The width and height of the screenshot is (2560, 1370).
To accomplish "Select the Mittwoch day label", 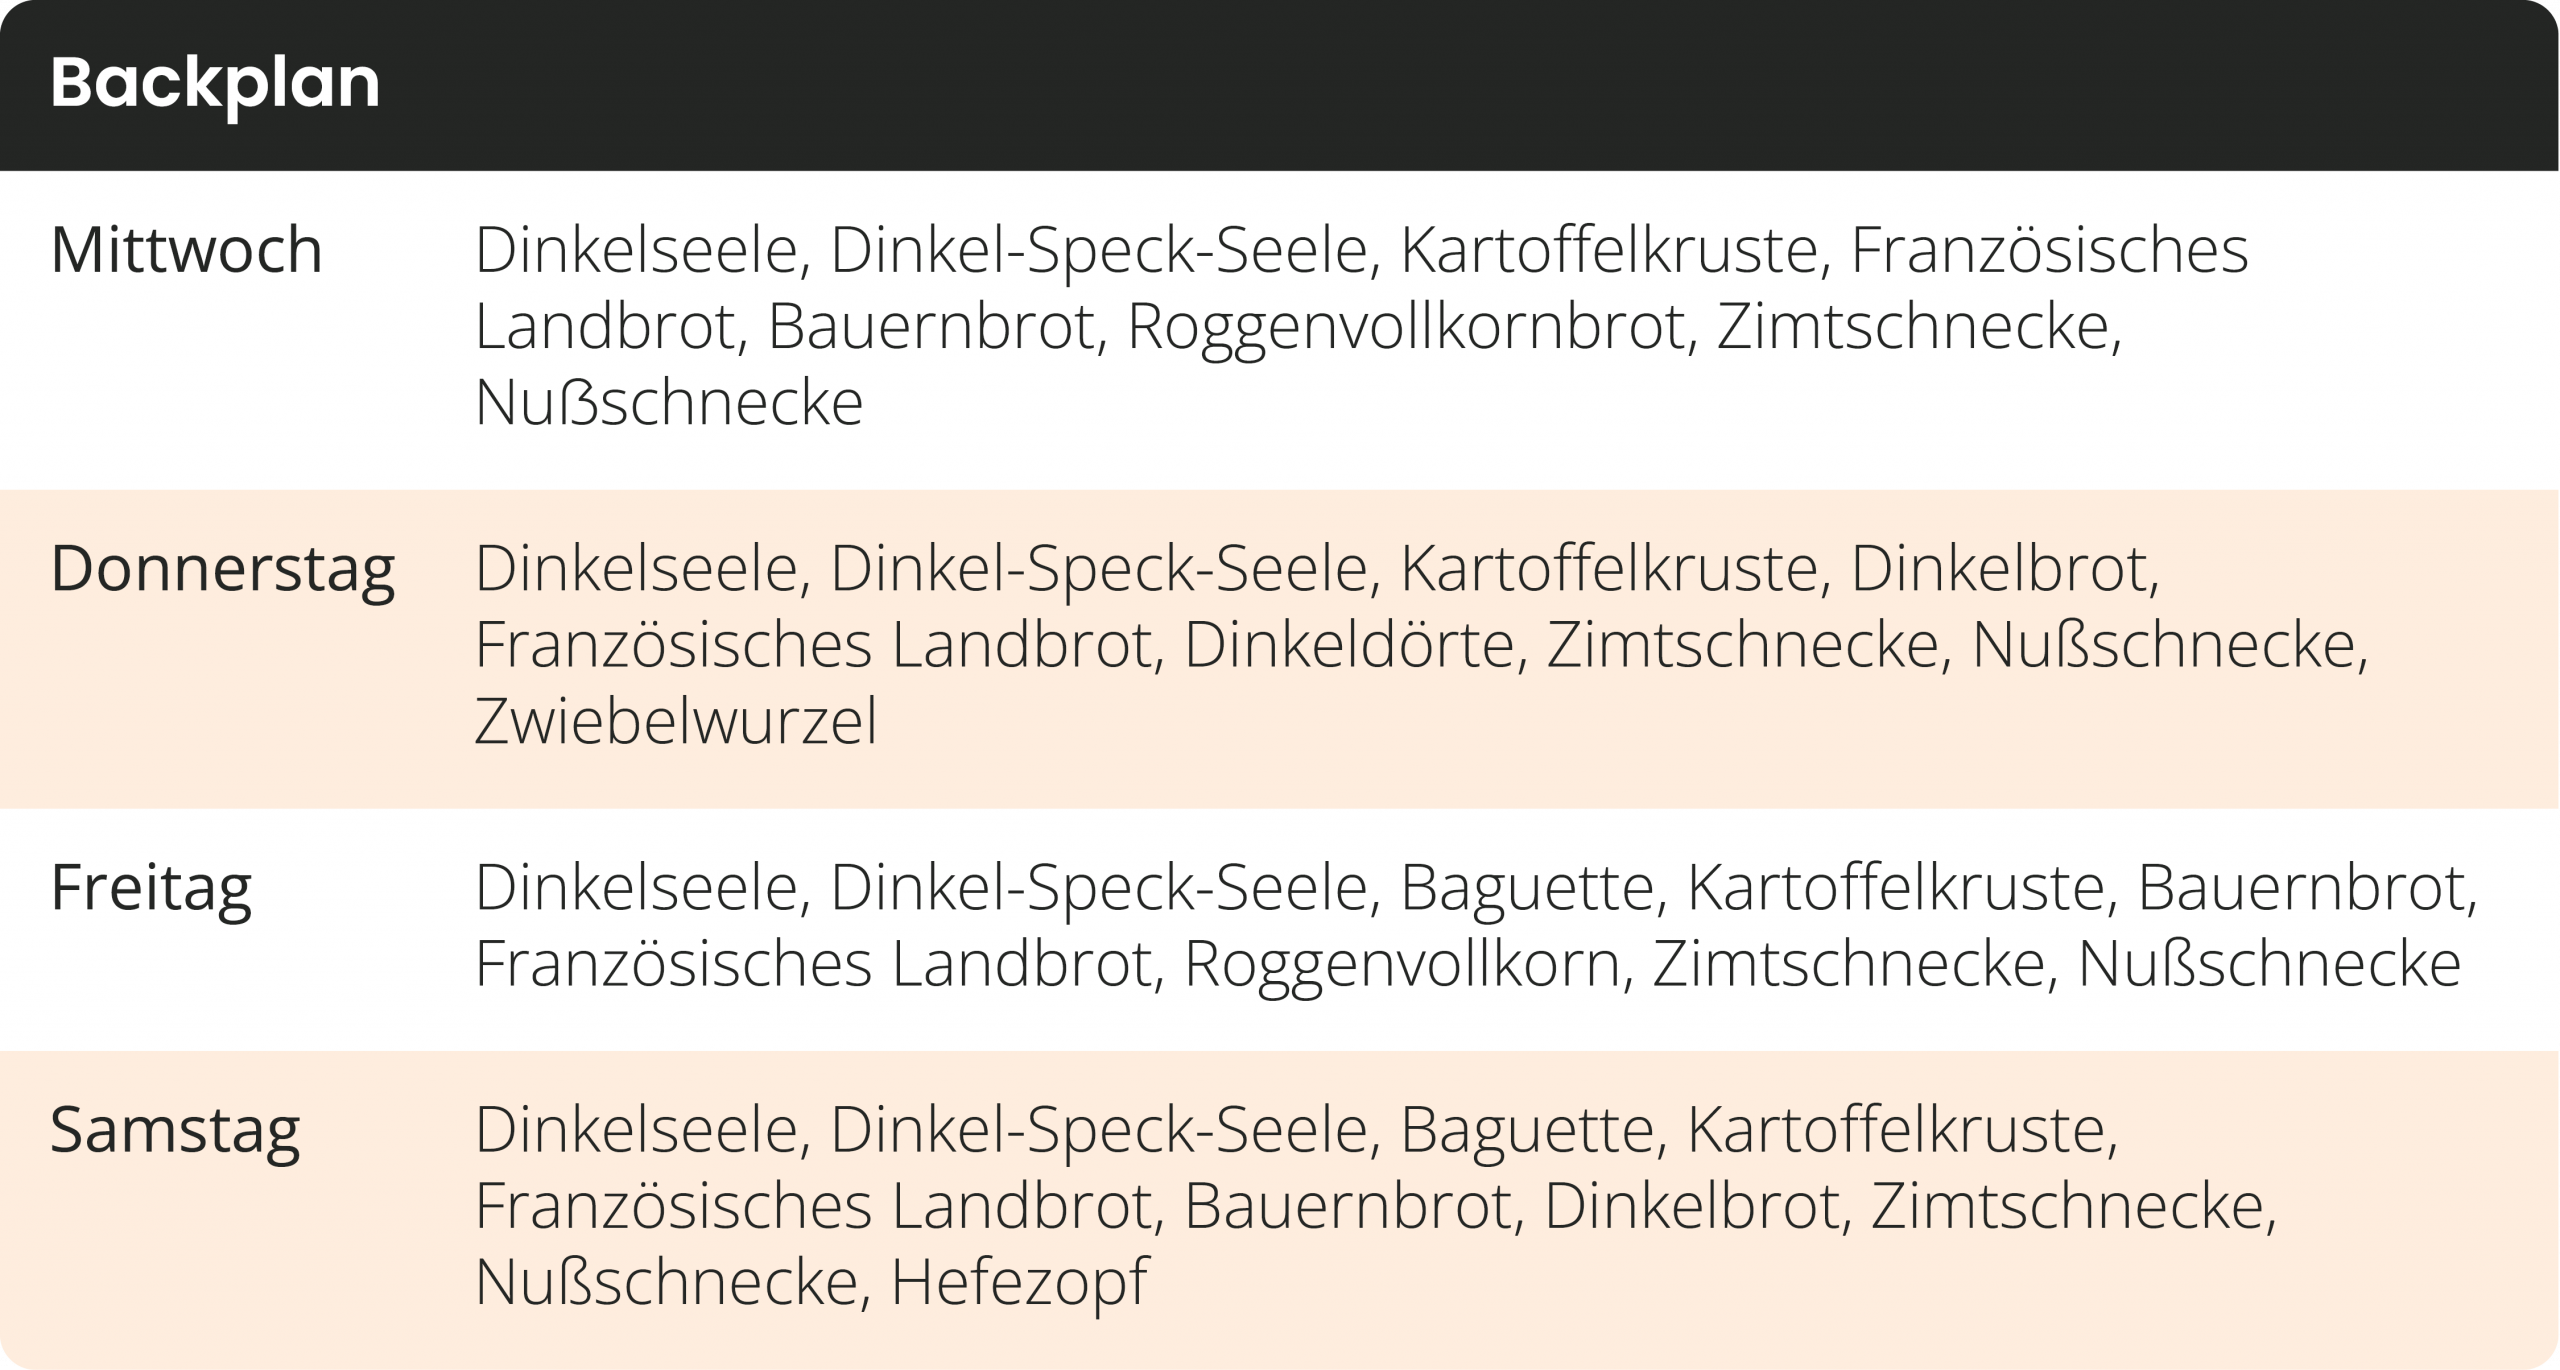I will (x=186, y=250).
